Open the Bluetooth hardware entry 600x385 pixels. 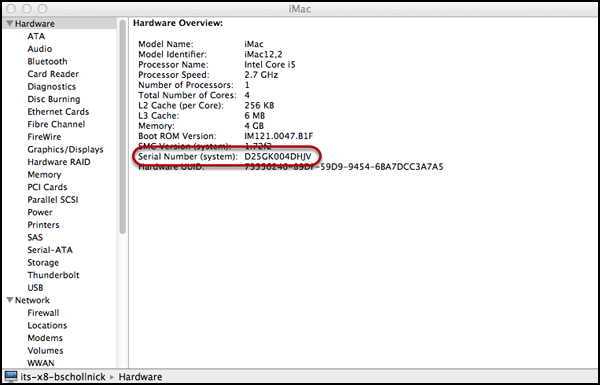click(47, 62)
